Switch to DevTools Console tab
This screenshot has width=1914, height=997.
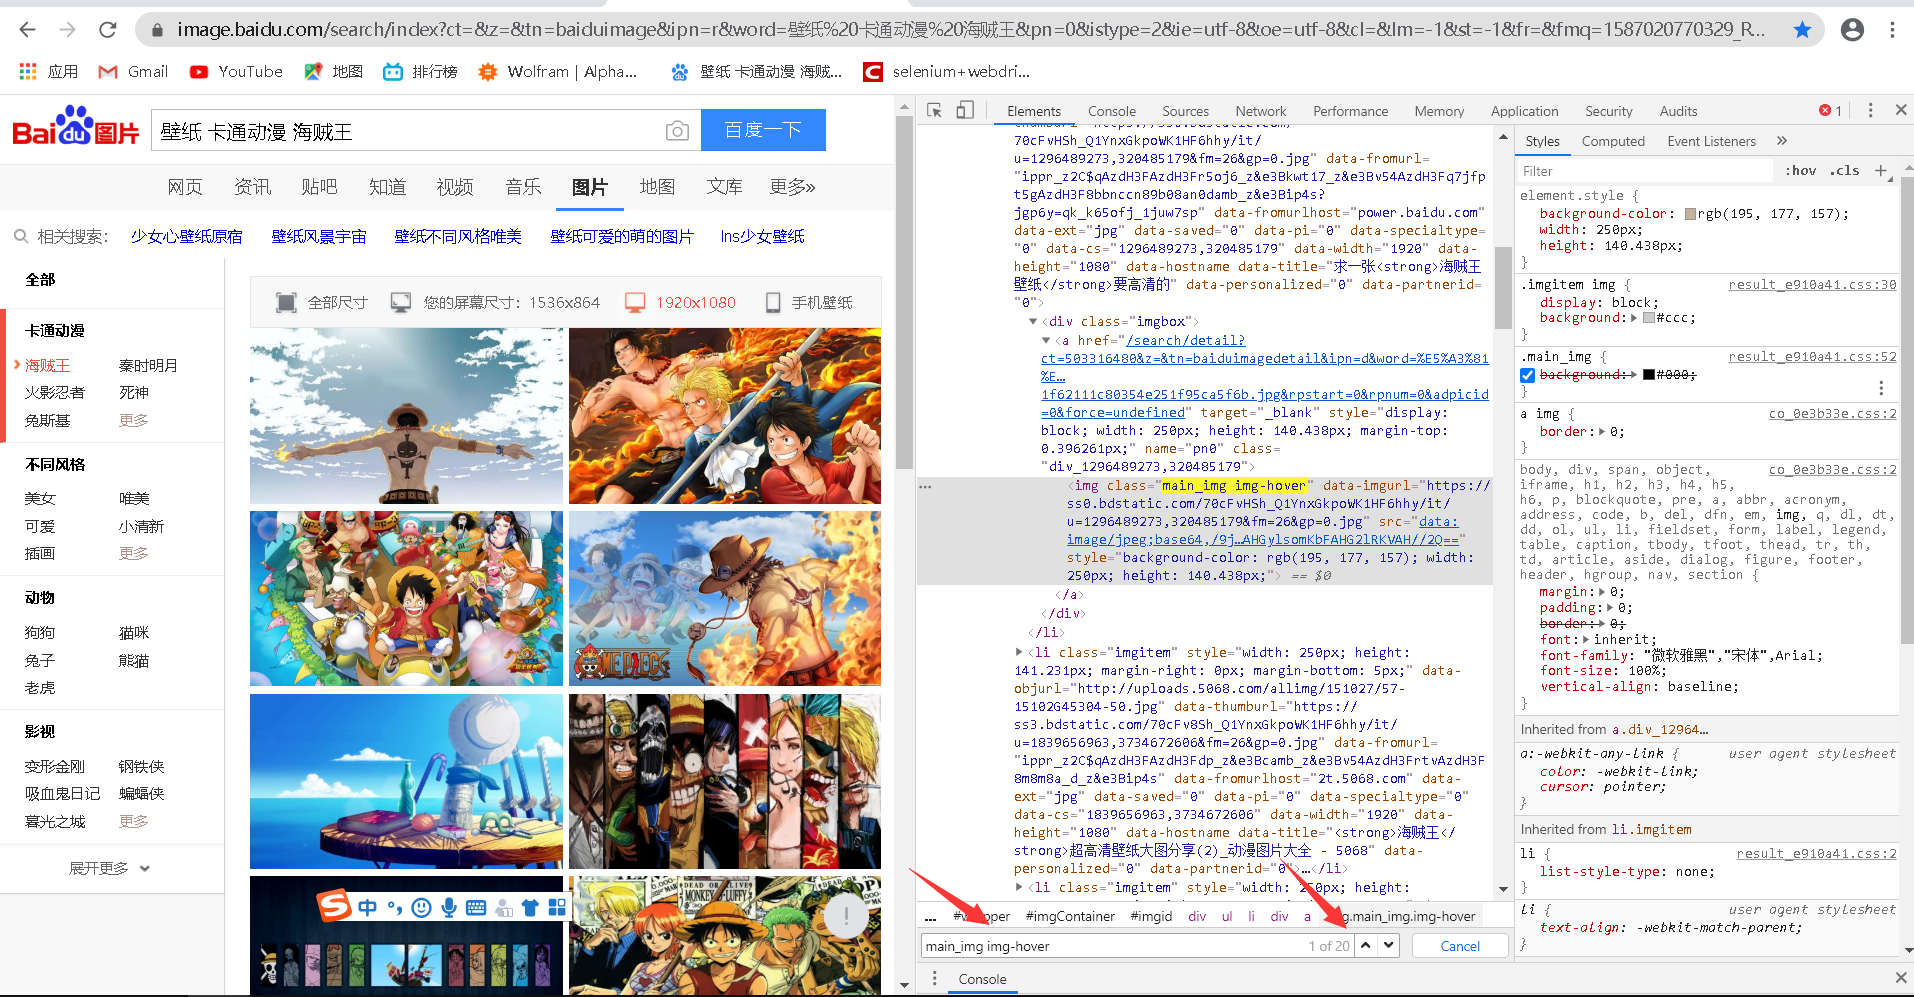(x=1111, y=111)
